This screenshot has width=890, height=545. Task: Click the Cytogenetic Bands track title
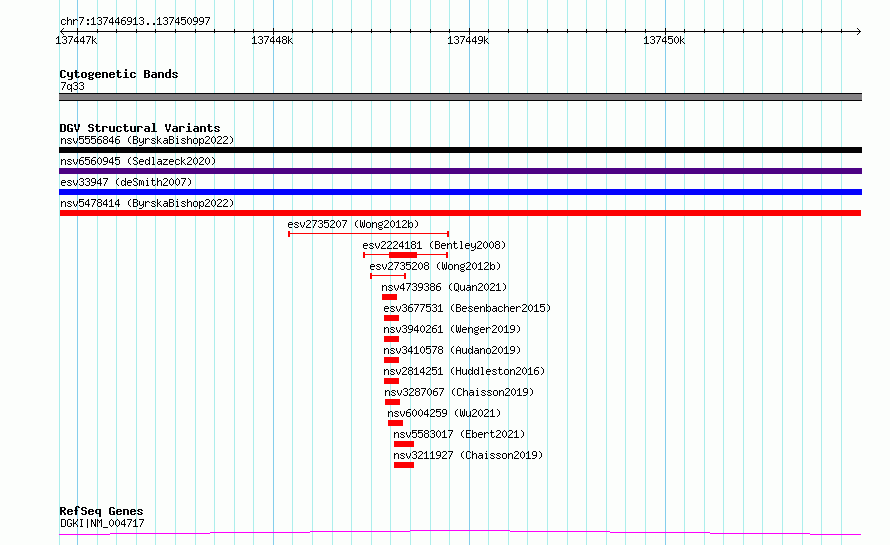tap(119, 74)
